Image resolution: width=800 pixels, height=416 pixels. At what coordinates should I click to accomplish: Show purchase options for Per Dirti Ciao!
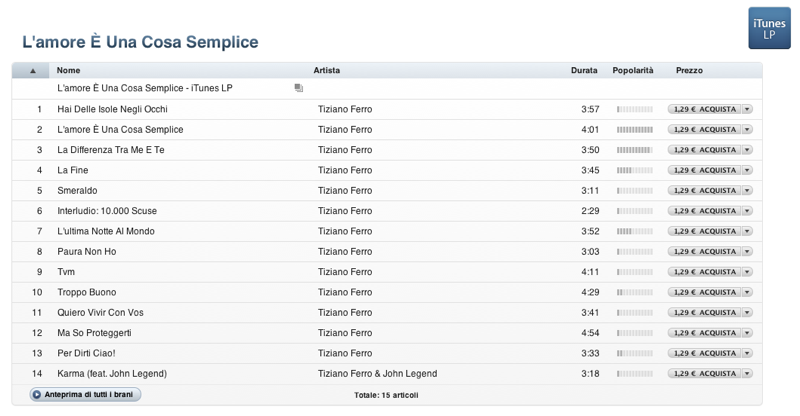click(747, 353)
